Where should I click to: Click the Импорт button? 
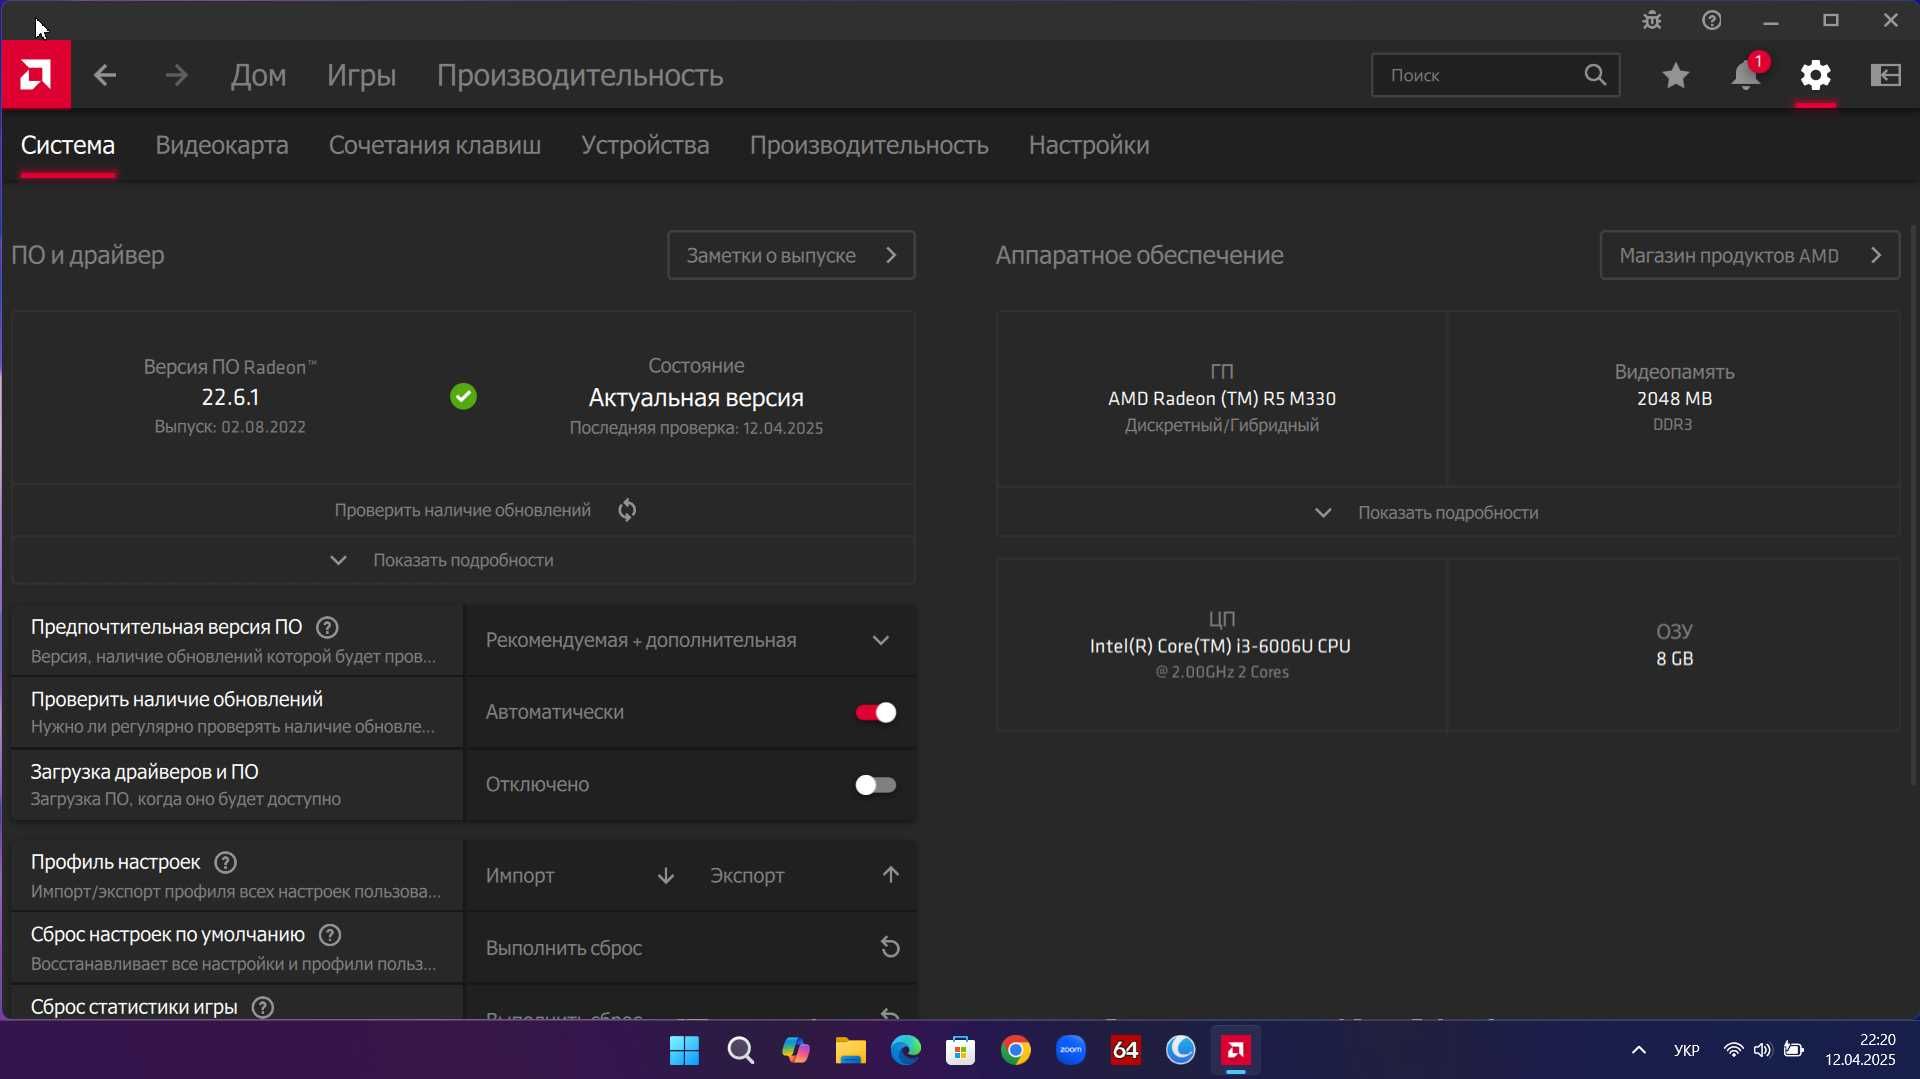(578, 876)
